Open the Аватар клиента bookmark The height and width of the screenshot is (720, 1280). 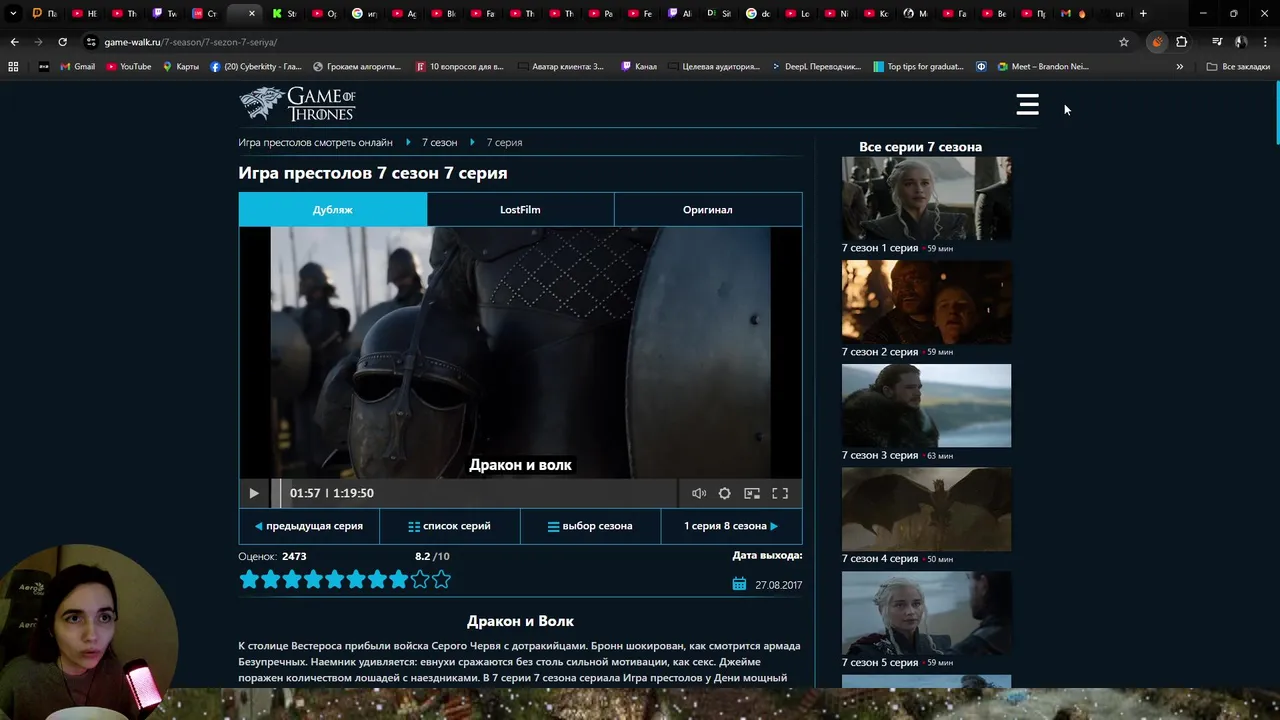pyautogui.click(x=560, y=67)
